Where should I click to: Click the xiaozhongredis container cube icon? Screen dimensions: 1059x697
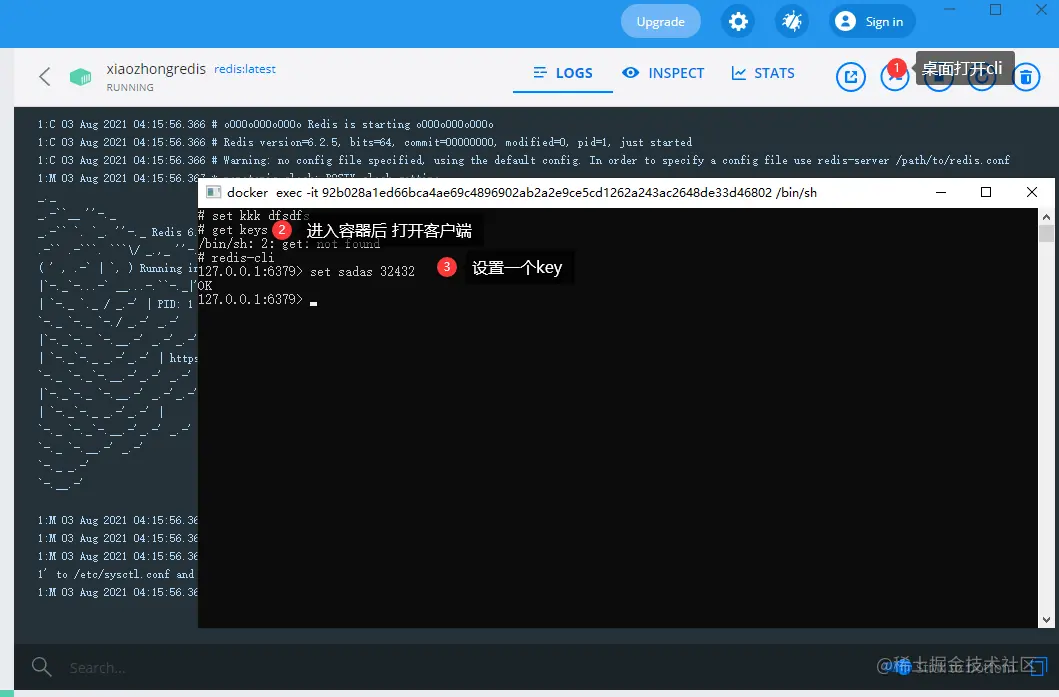click(x=80, y=77)
